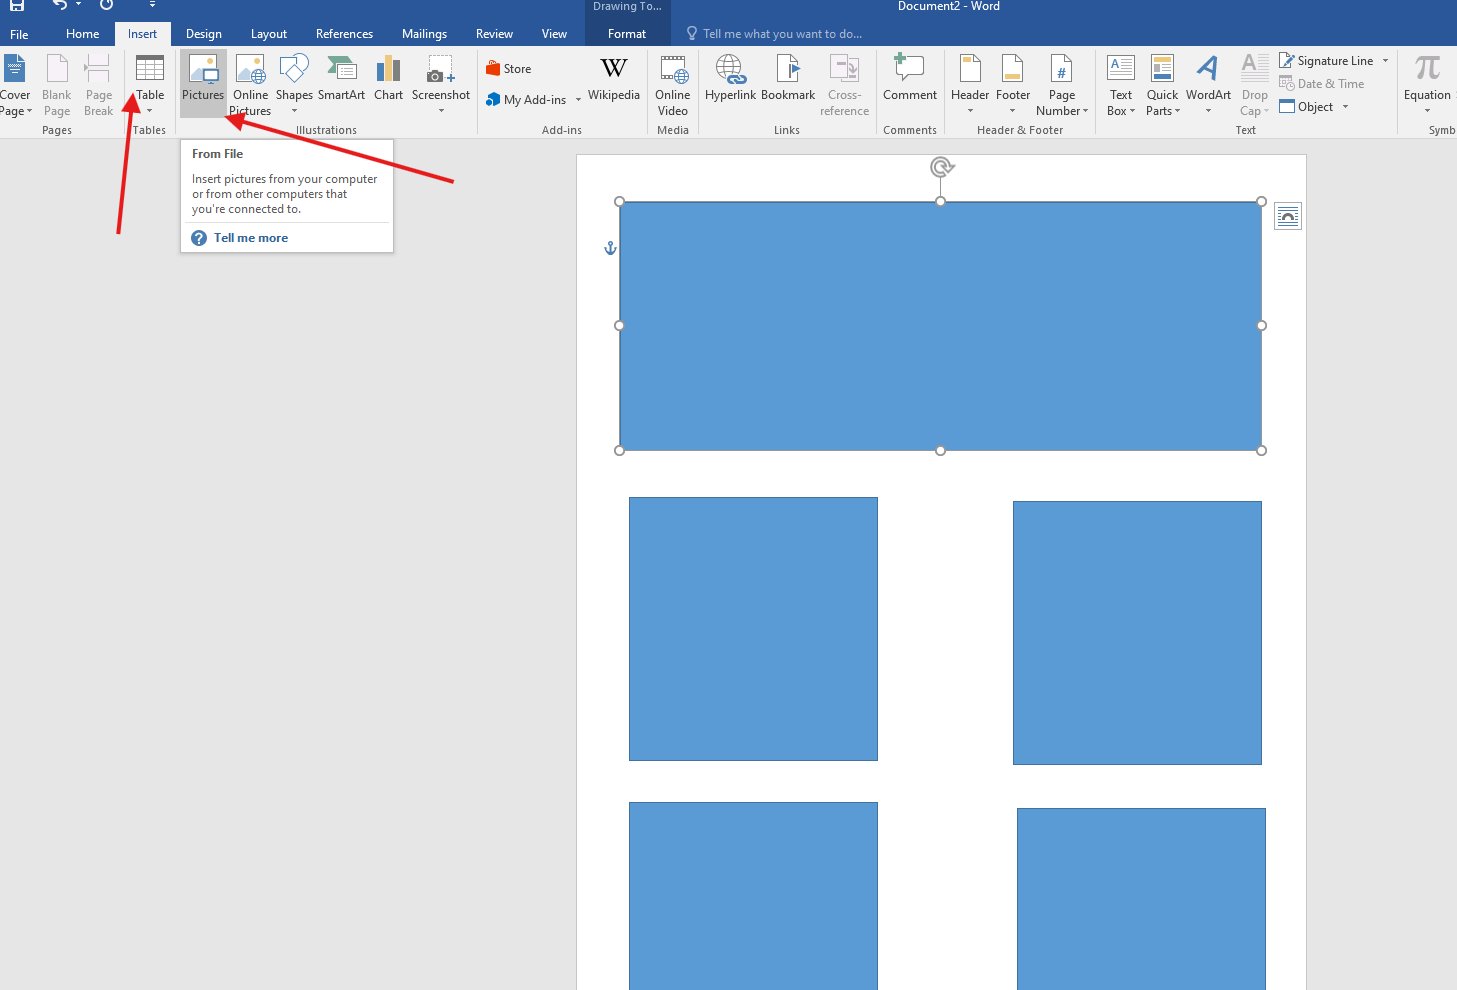Viewport: 1457px width, 990px height.
Task: Open the References tab
Action: tap(344, 34)
